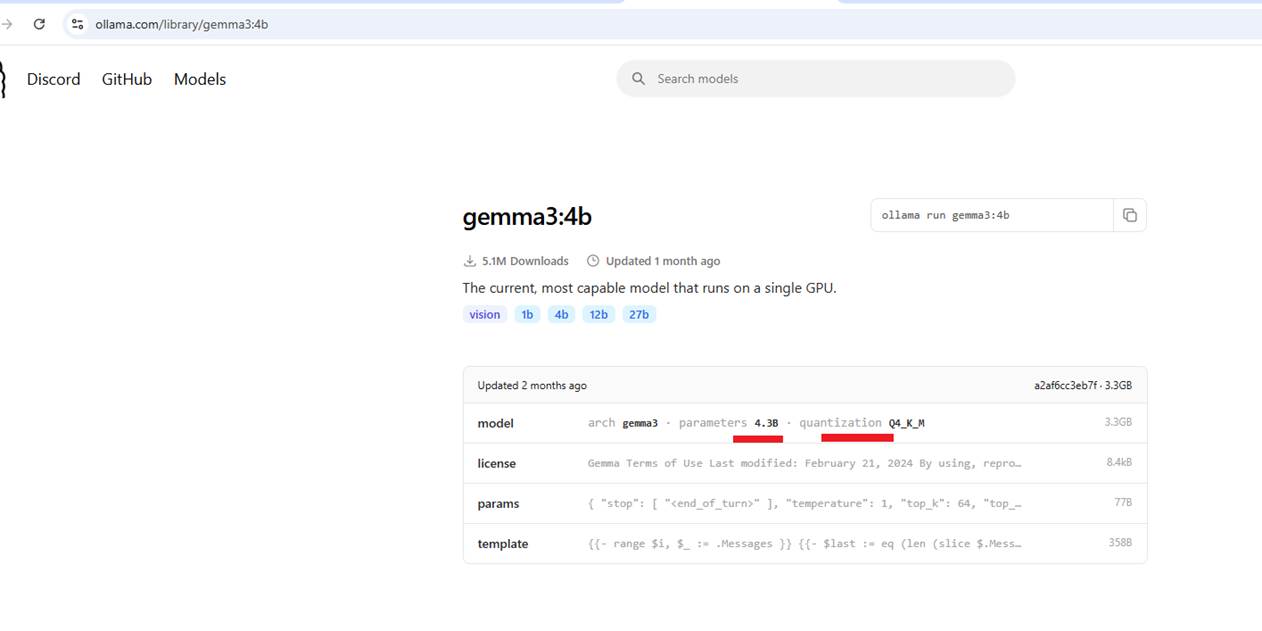Copy the ollama run command
This screenshot has height=631, width=1262.
click(x=1130, y=215)
